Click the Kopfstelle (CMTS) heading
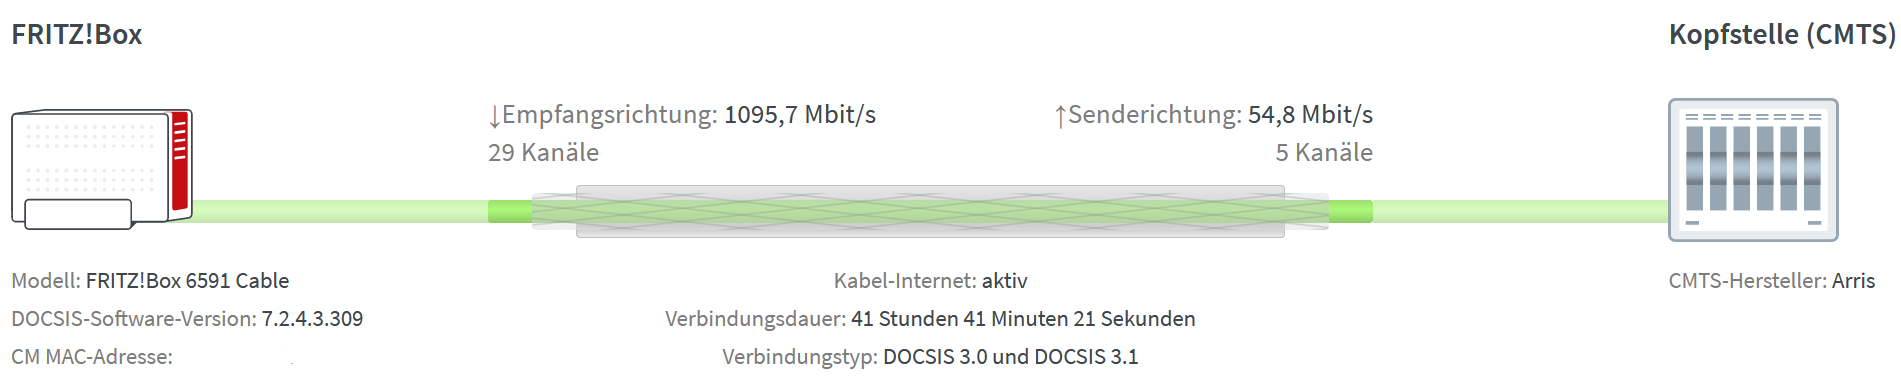 pyautogui.click(x=1782, y=35)
